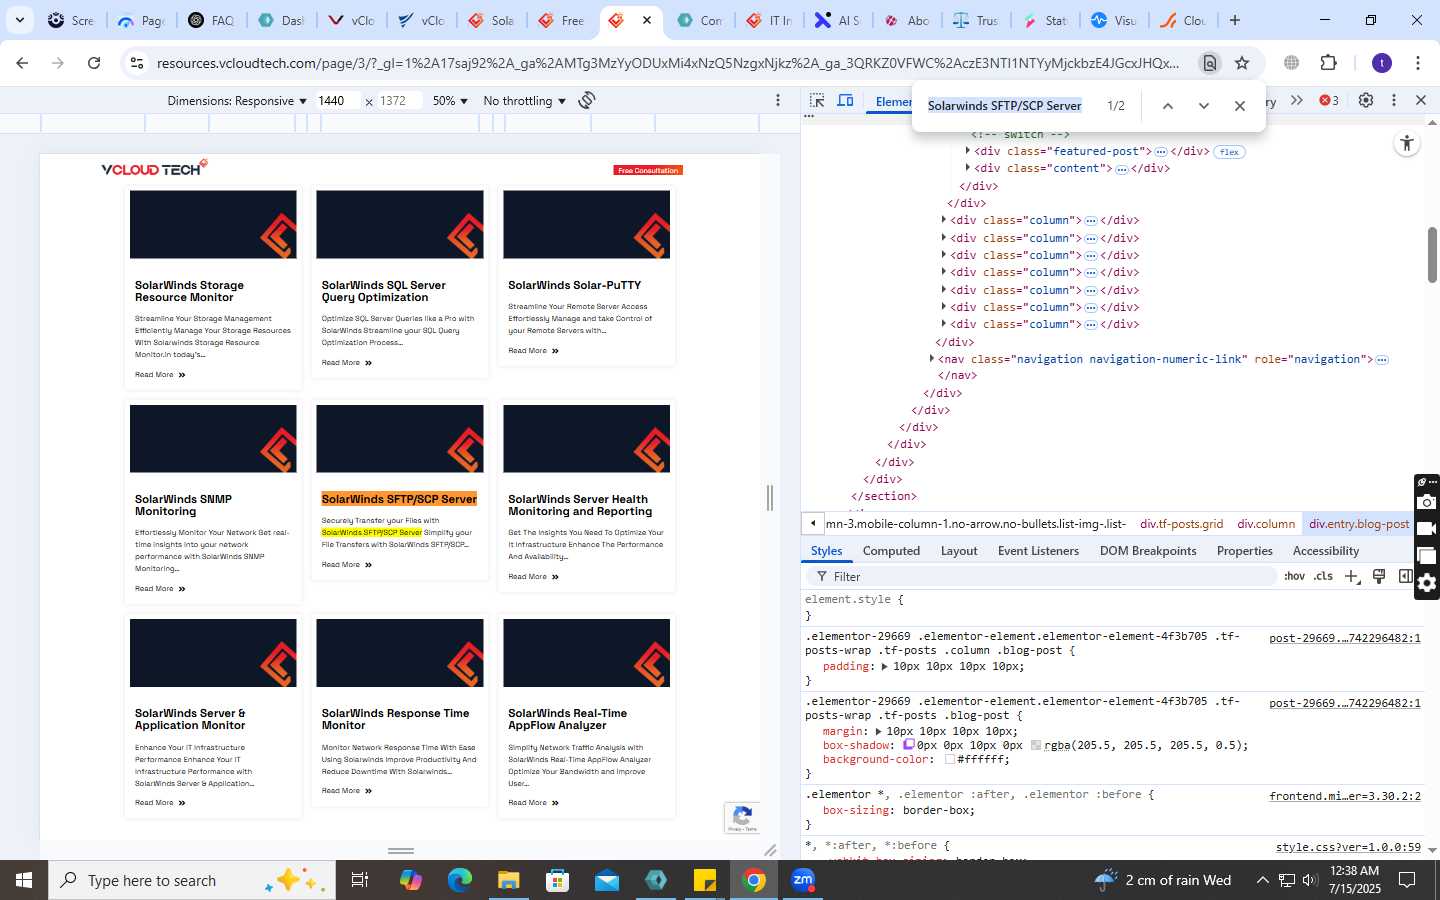Screen dimensions: 1440x900
Task: Activate the DevTools inspect element picker
Action: pyautogui.click(x=817, y=101)
